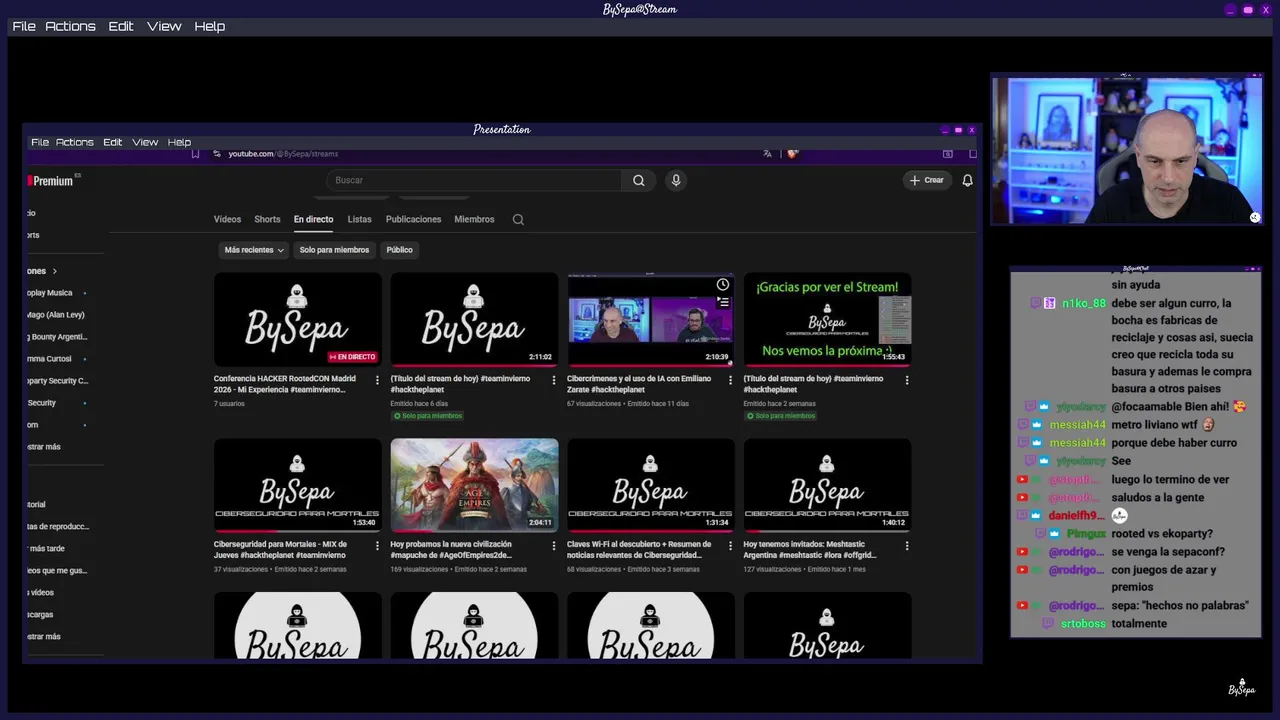This screenshot has width=1280, height=720.
Task: Click the Crear button
Action: point(927,180)
